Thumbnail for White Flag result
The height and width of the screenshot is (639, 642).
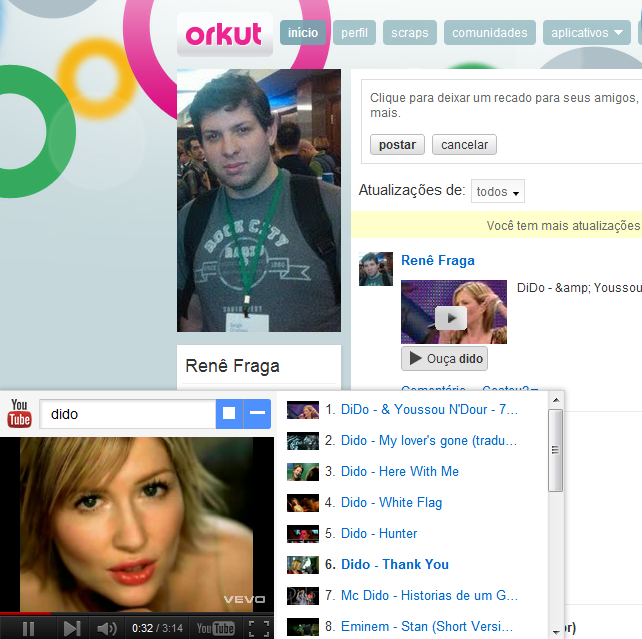303,503
